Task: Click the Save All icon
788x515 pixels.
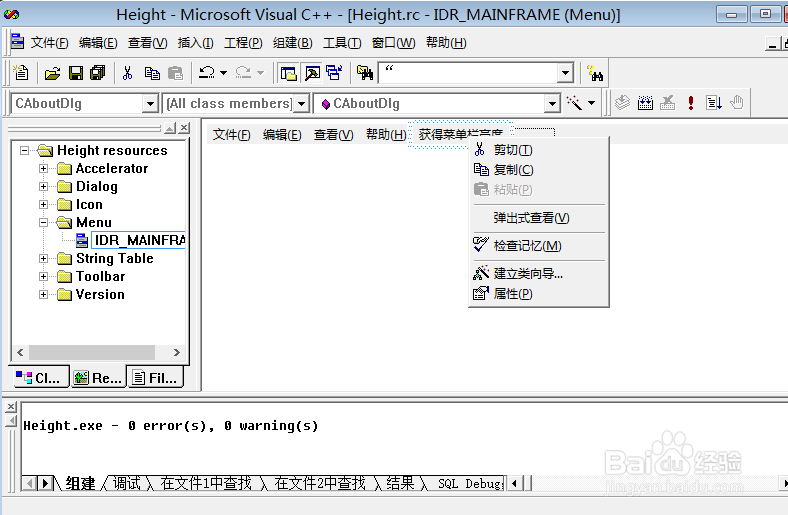Action: click(x=97, y=73)
